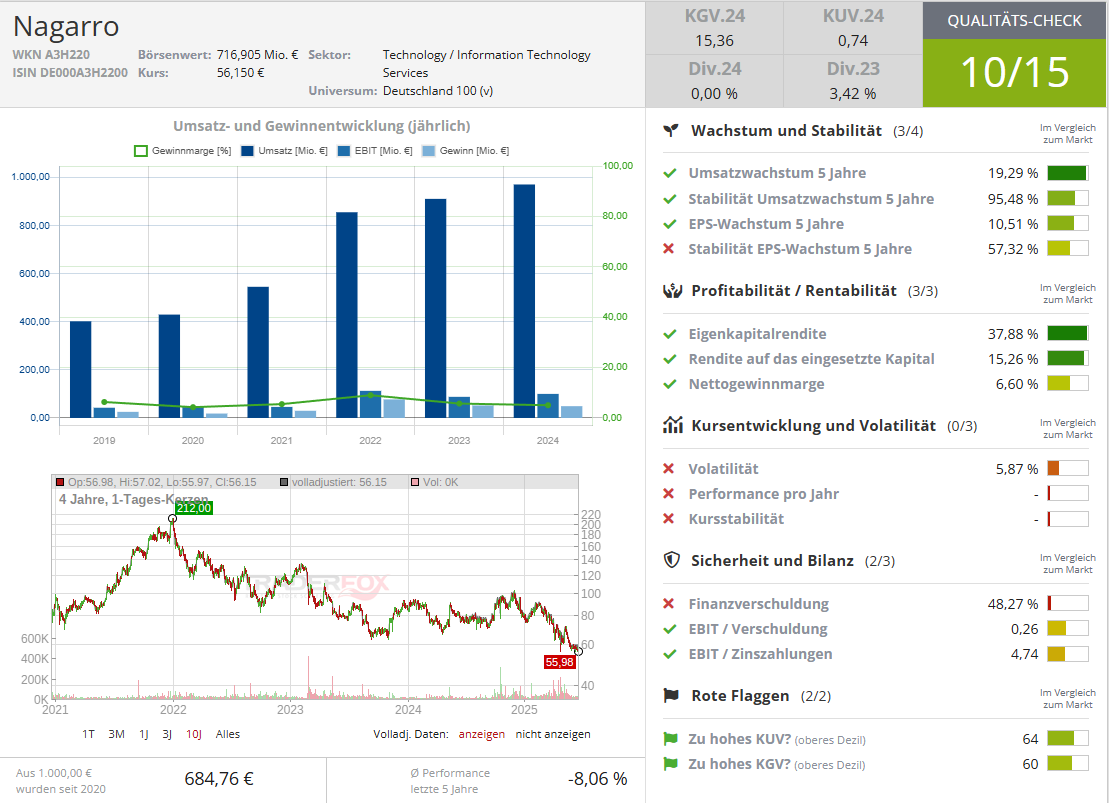Click the red X next to Kursstabilität
The height and width of the screenshot is (803, 1109).
pos(668,519)
